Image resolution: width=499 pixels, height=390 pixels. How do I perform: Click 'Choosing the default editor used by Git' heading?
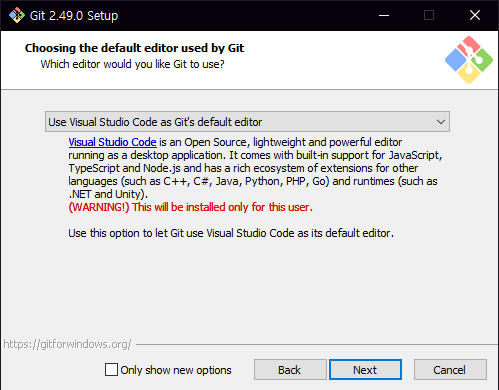tap(134, 48)
